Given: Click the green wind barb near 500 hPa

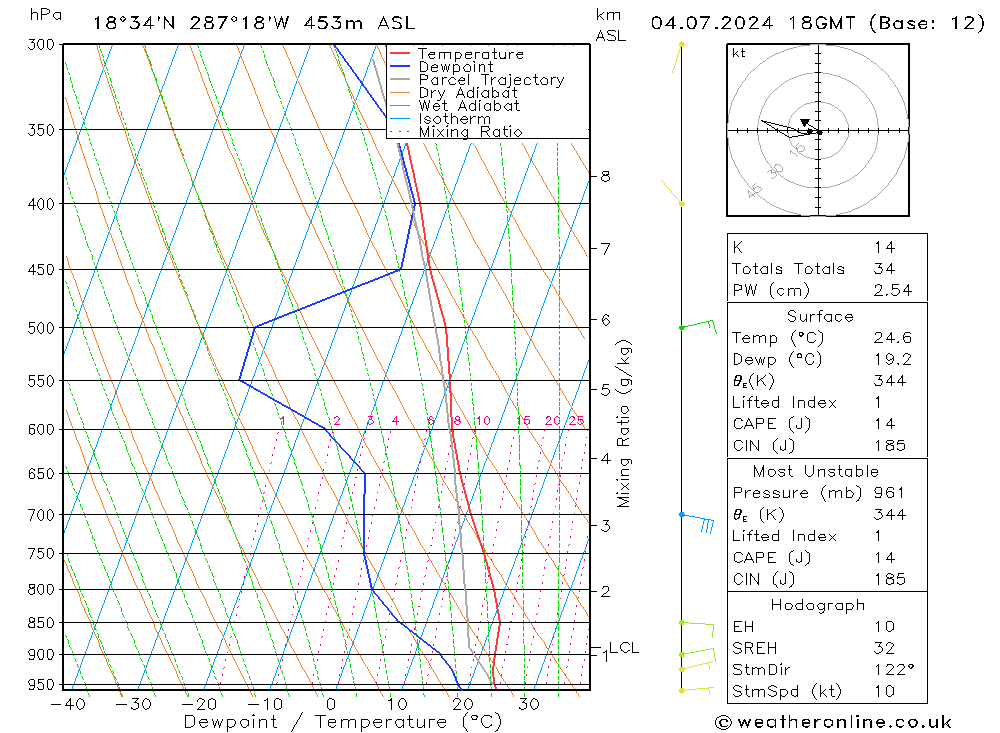Looking at the screenshot, I should click(698, 326).
